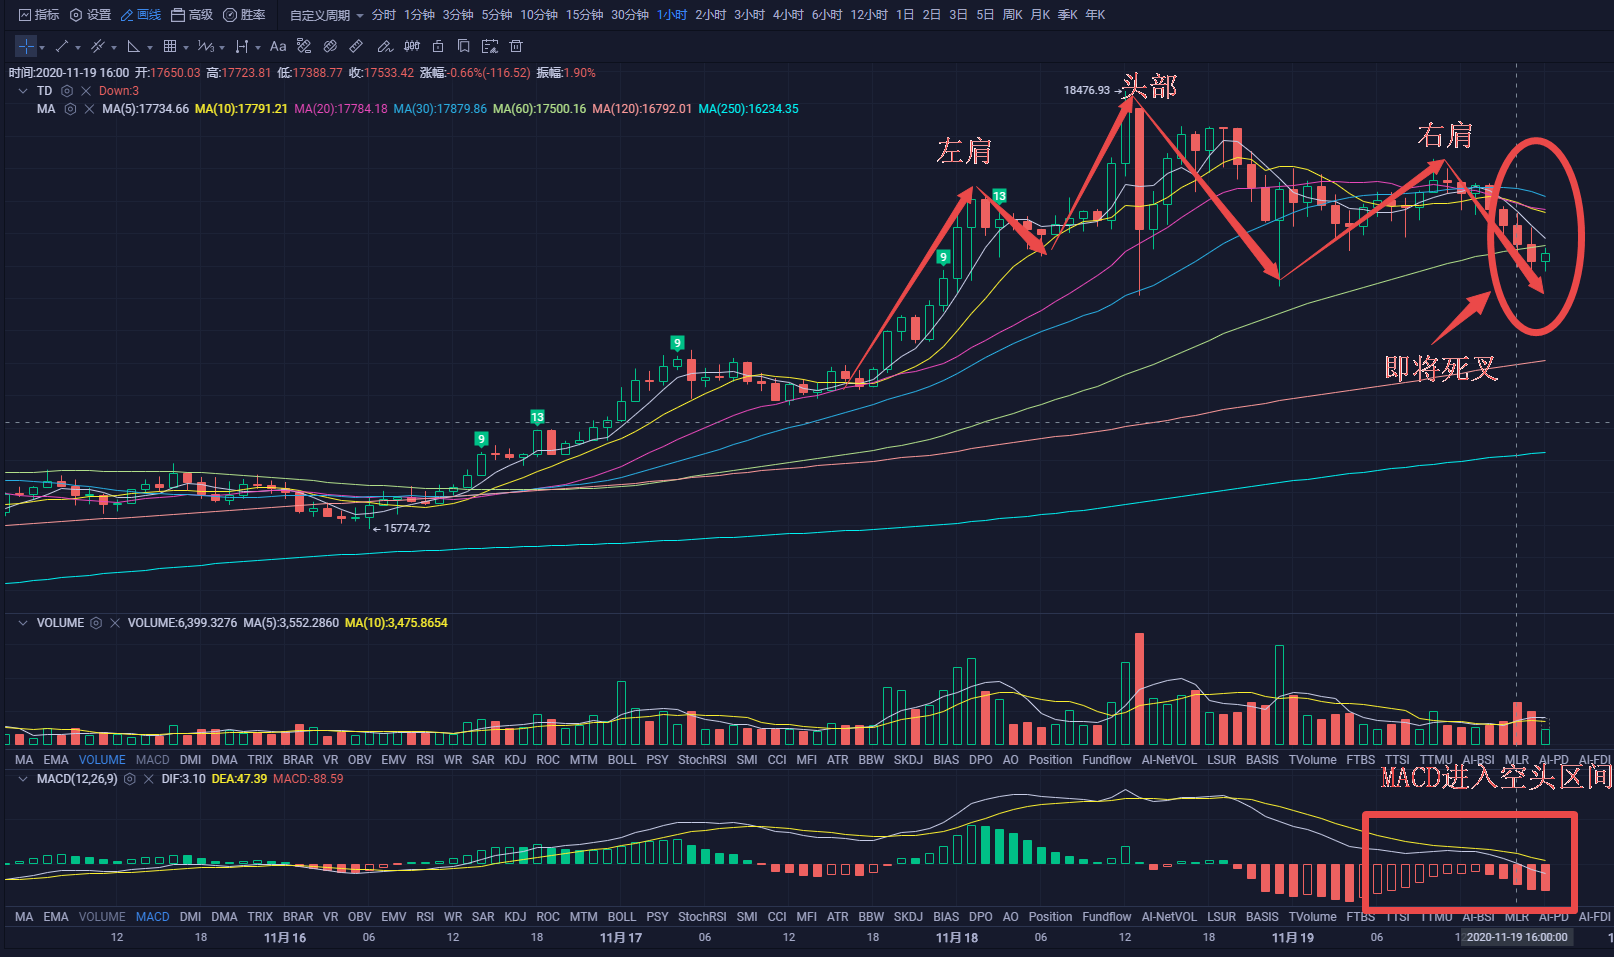
Task: Collapse the VOLUME panel chevron
Action: (x=23, y=623)
